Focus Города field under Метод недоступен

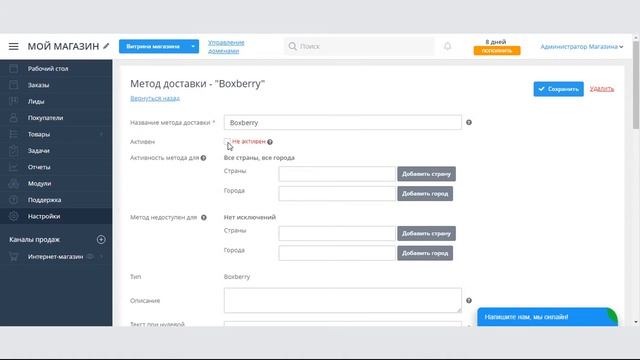point(337,253)
